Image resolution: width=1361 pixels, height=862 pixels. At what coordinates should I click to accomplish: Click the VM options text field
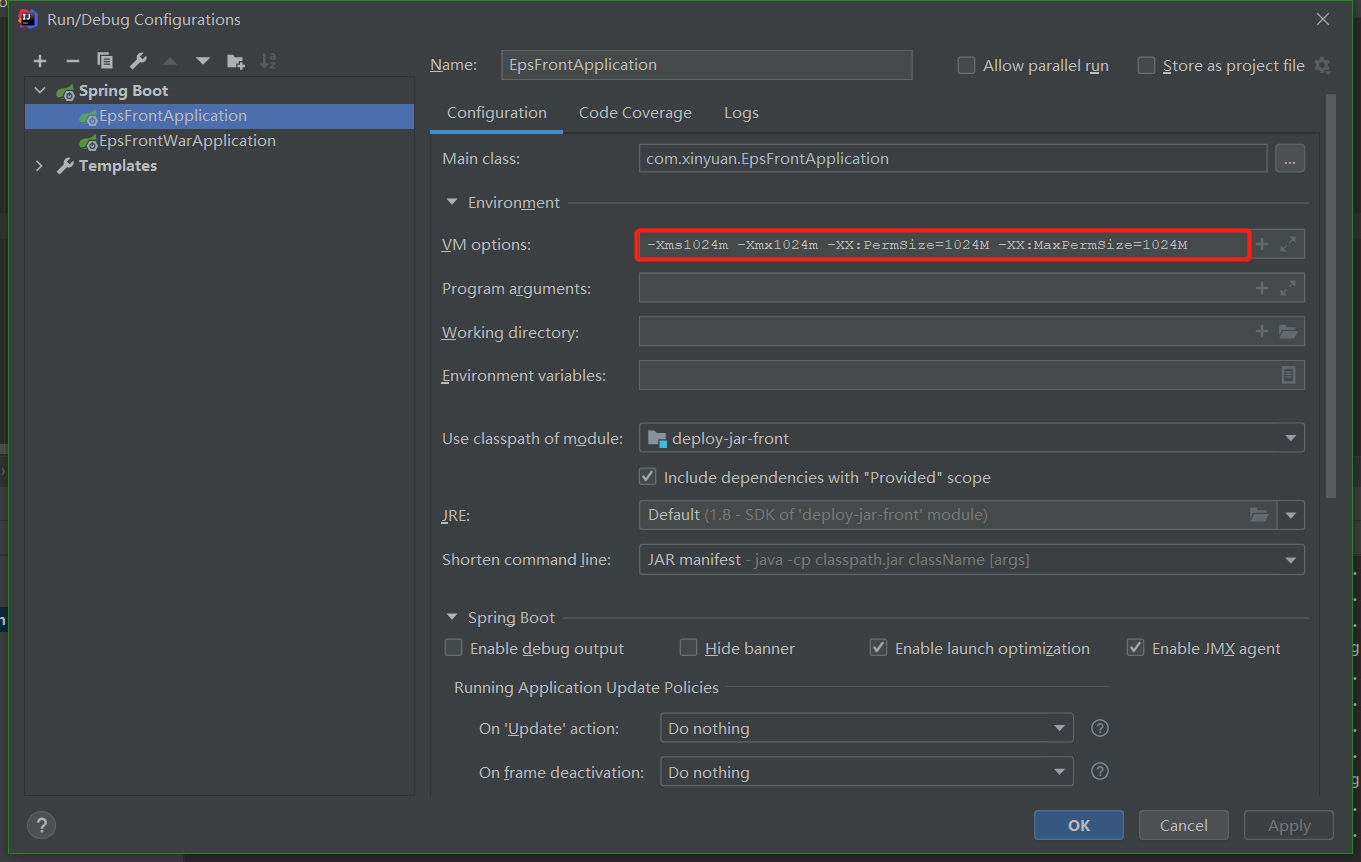coord(943,244)
